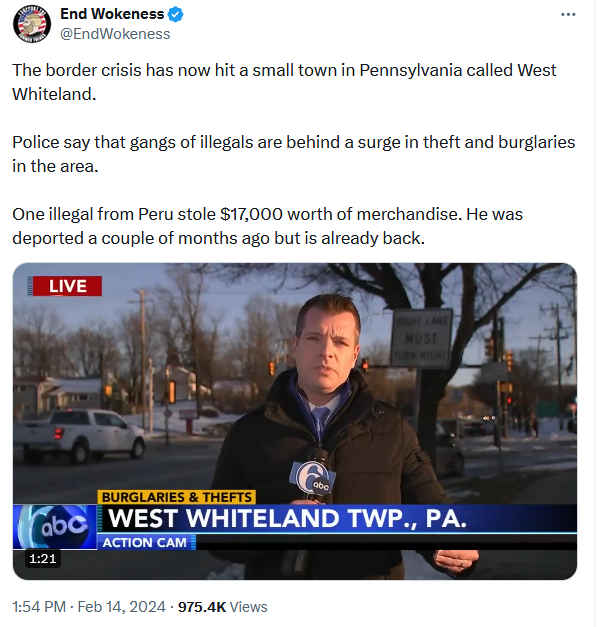
Task: Click the Feb 14, 2024 date
Action: [121, 607]
